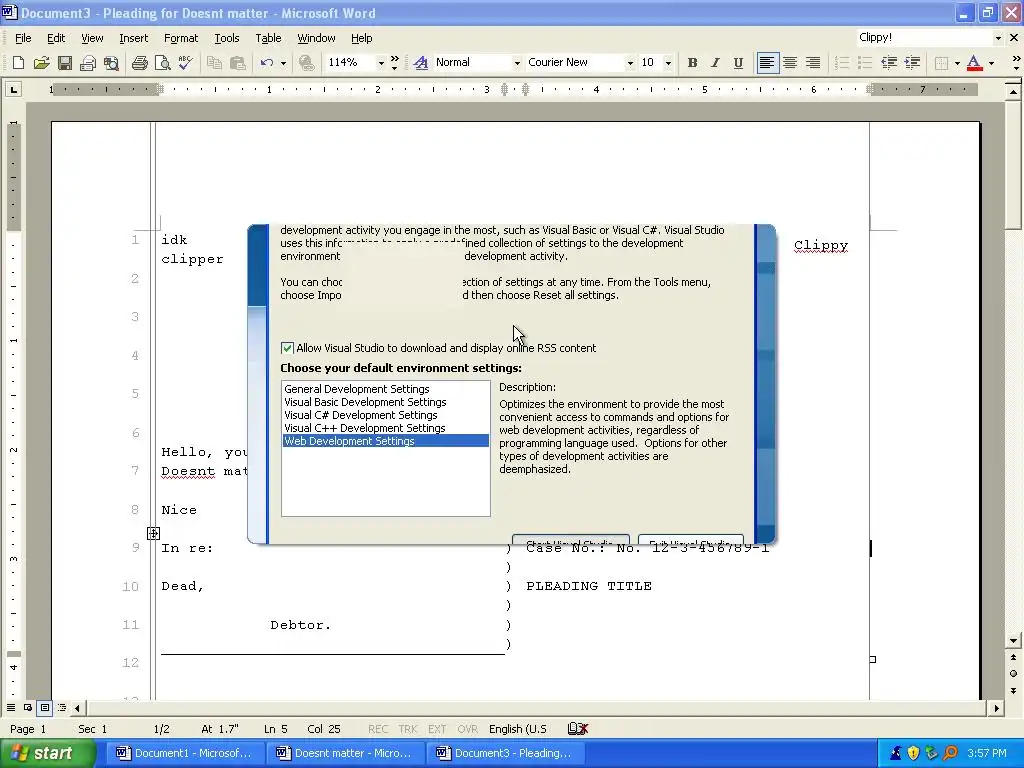The width and height of the screenshot is (1024, 768).
Task: Open the Tools menu
Action: tap(227, 38)
